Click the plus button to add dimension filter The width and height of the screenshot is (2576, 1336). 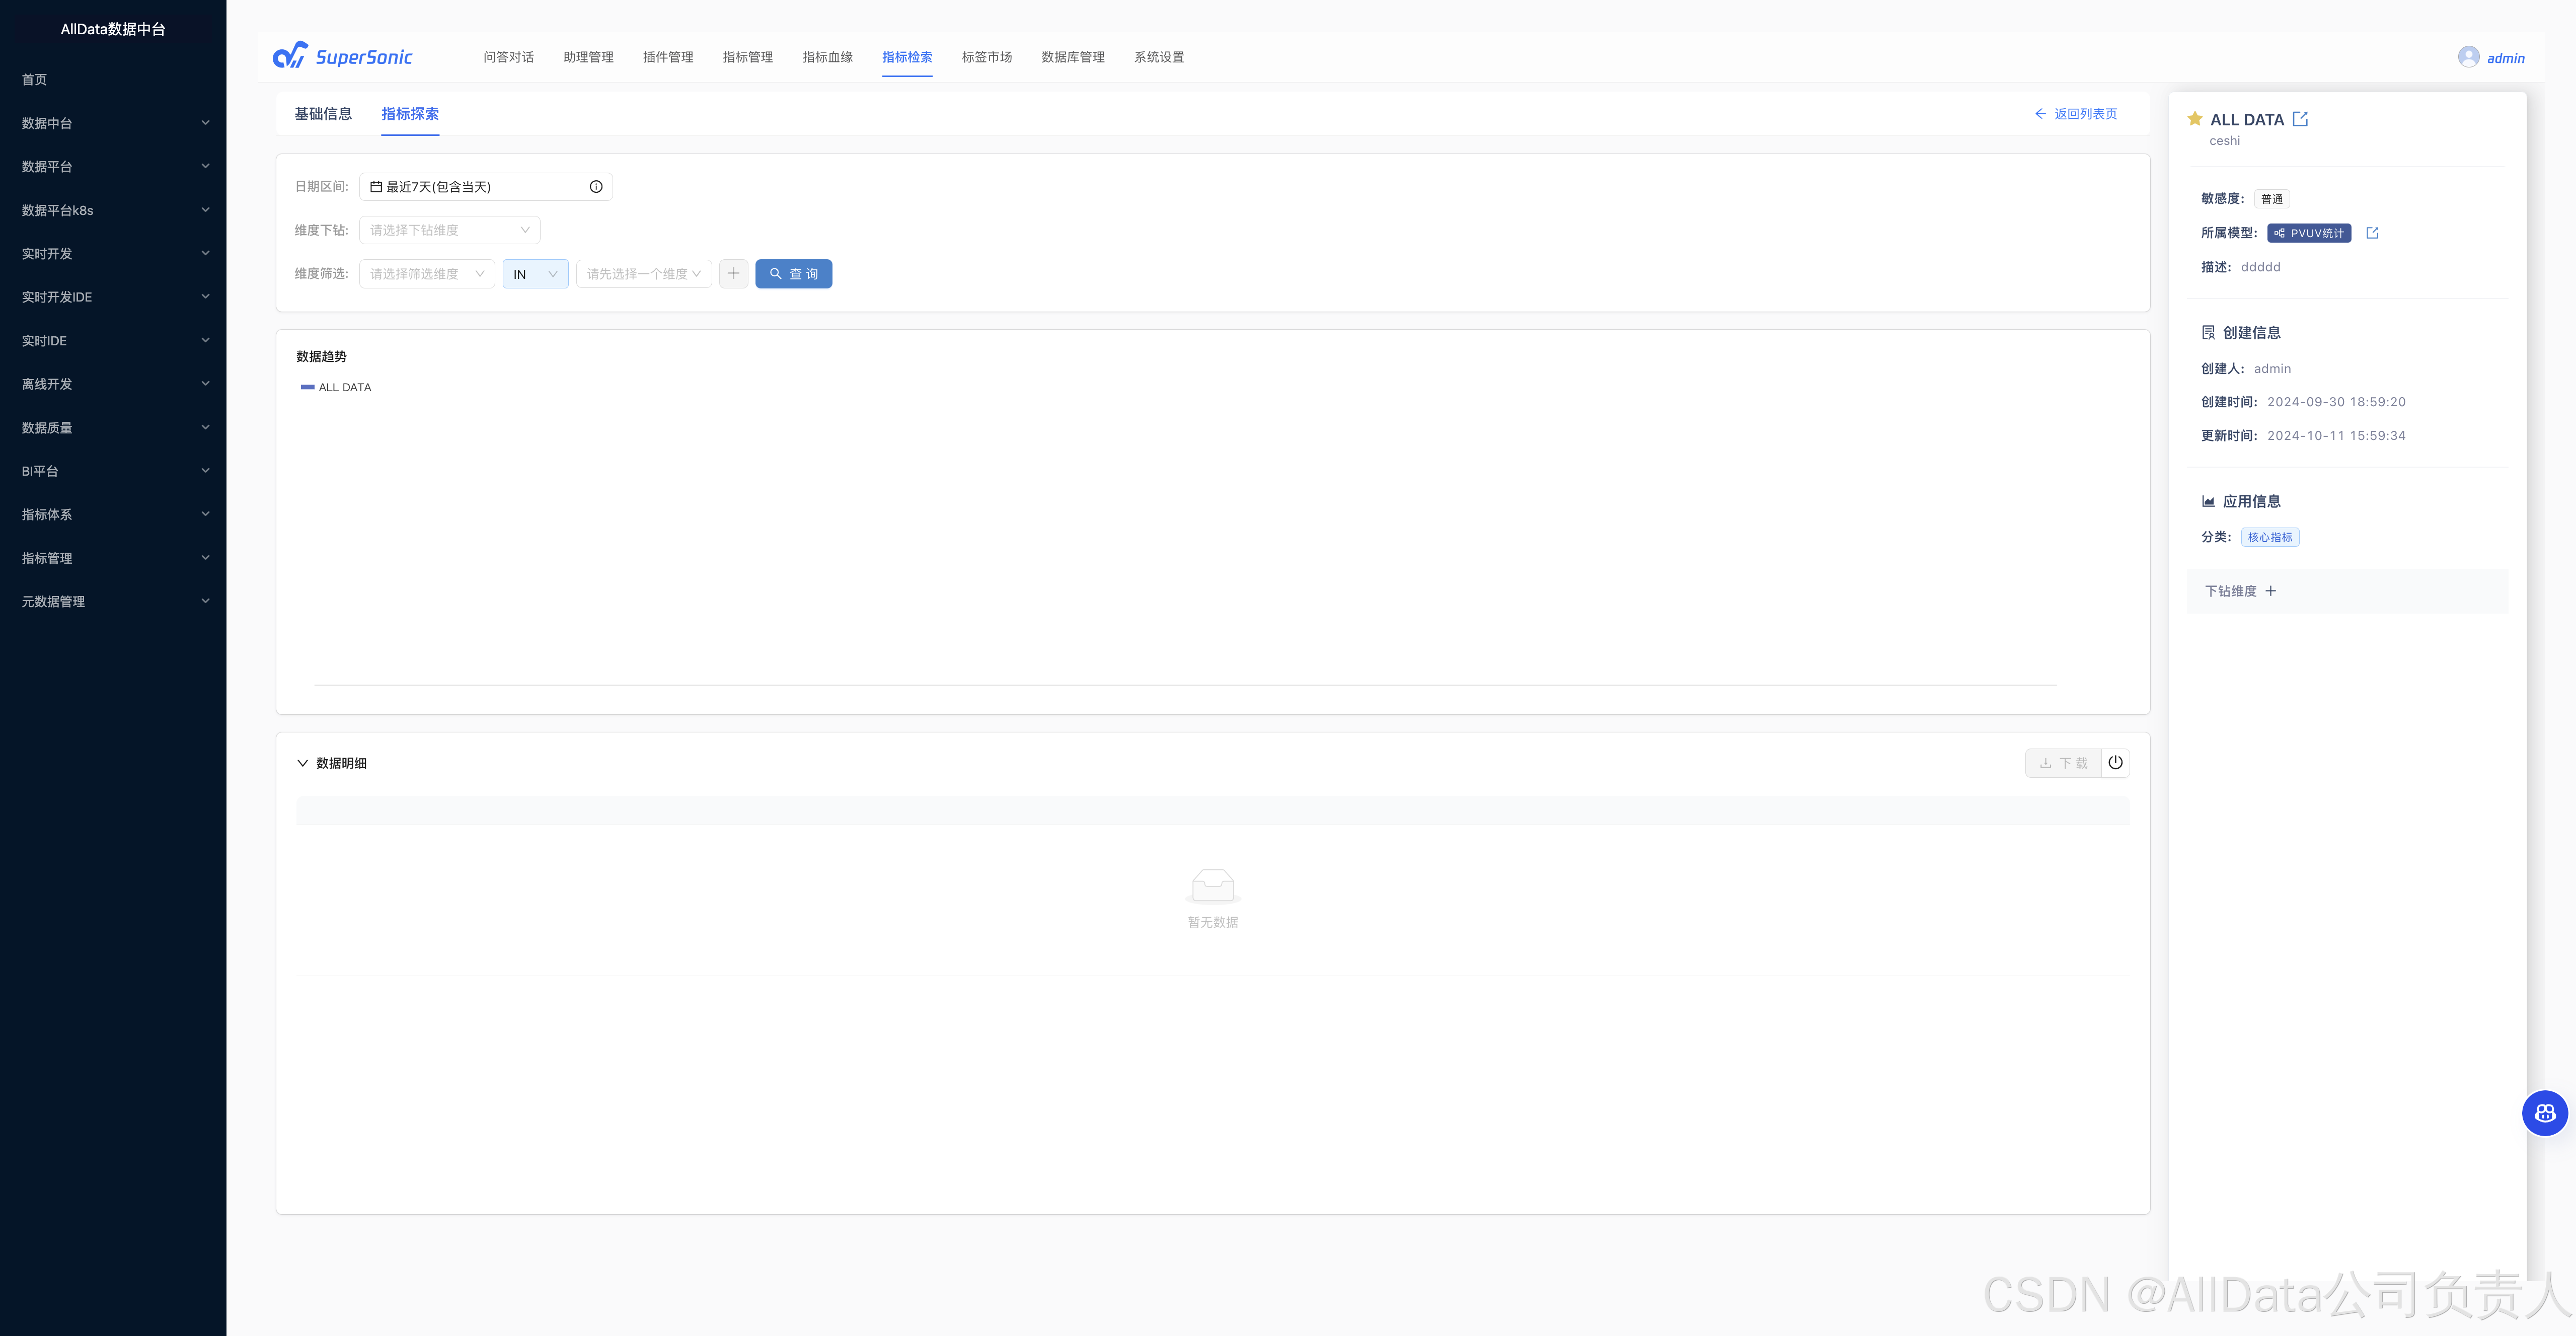[733, 273]
